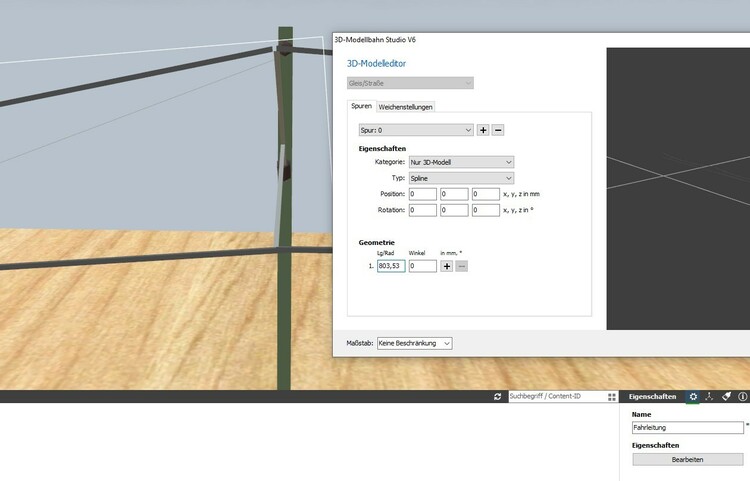This screenshot has height=481, width=750.
Task: Click the refresh catalog icon beside the search box
Action: click(x=497, y=396)
